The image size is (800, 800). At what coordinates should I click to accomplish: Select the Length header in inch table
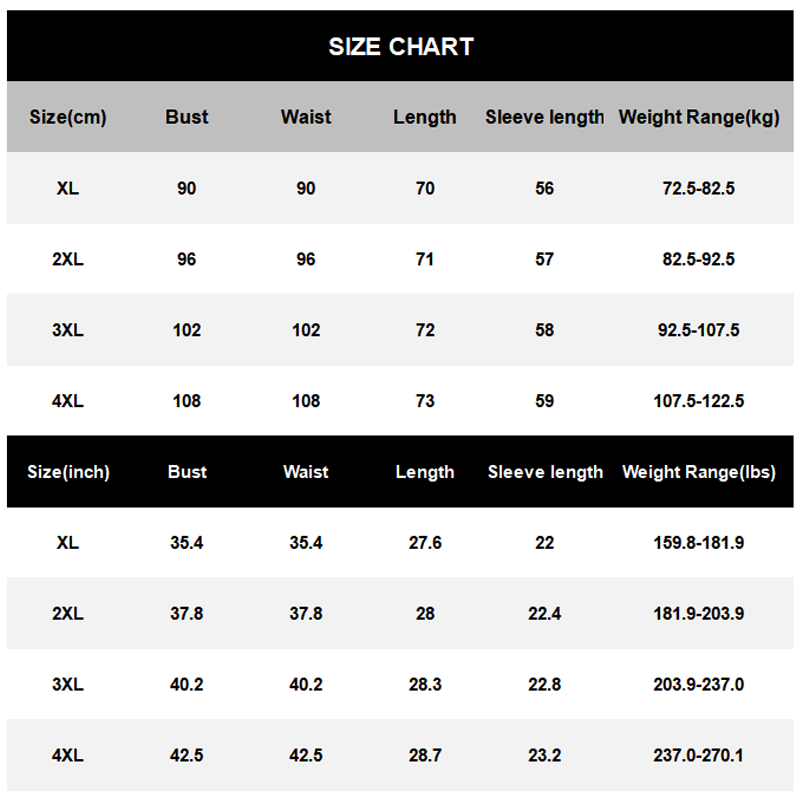425,472
